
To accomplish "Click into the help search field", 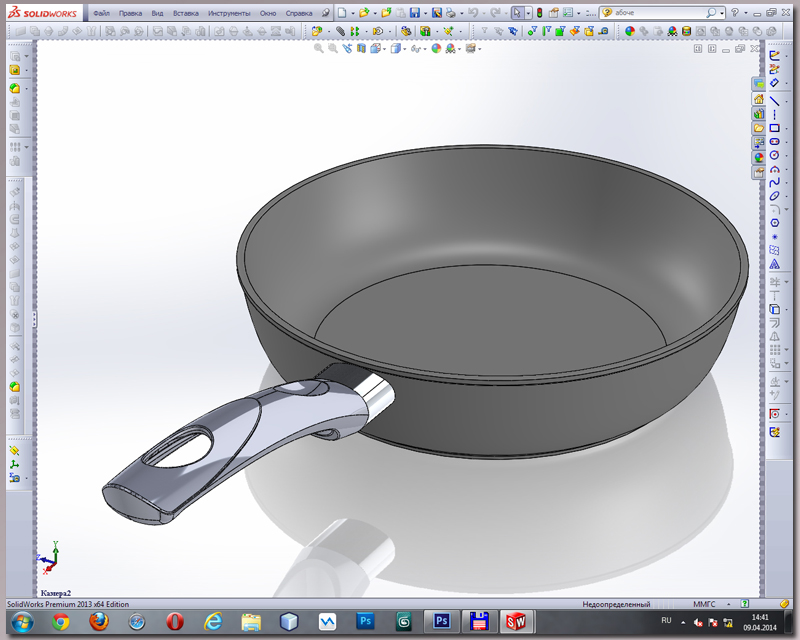I will (x=658, y=13).
